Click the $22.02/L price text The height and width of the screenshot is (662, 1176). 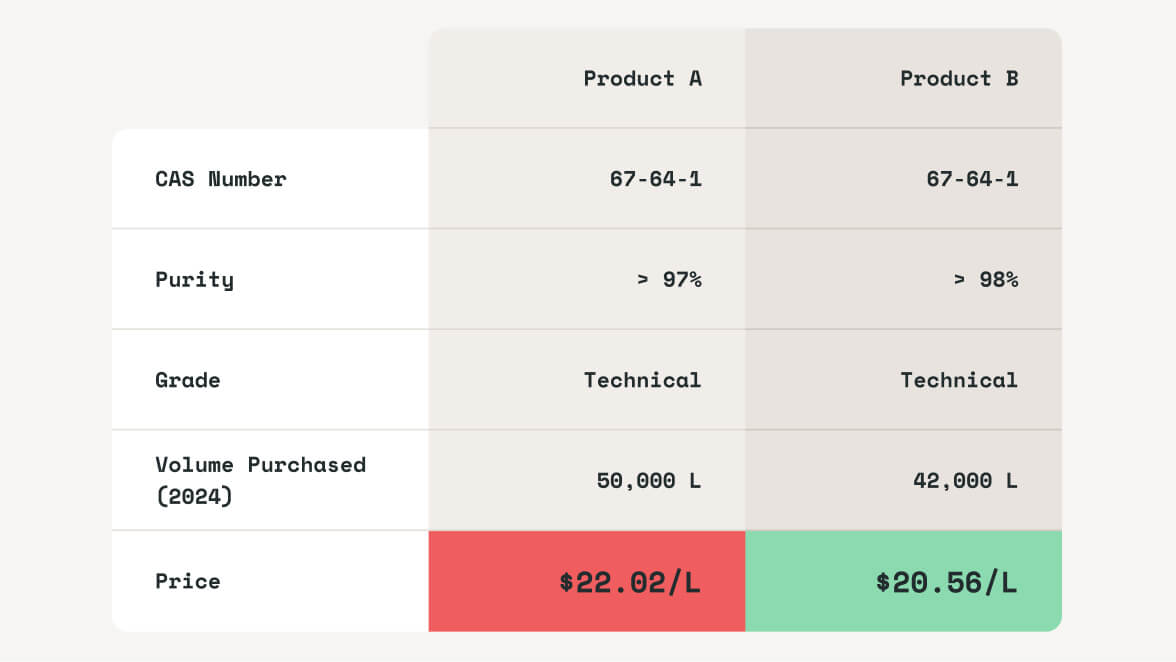[629, 582]
